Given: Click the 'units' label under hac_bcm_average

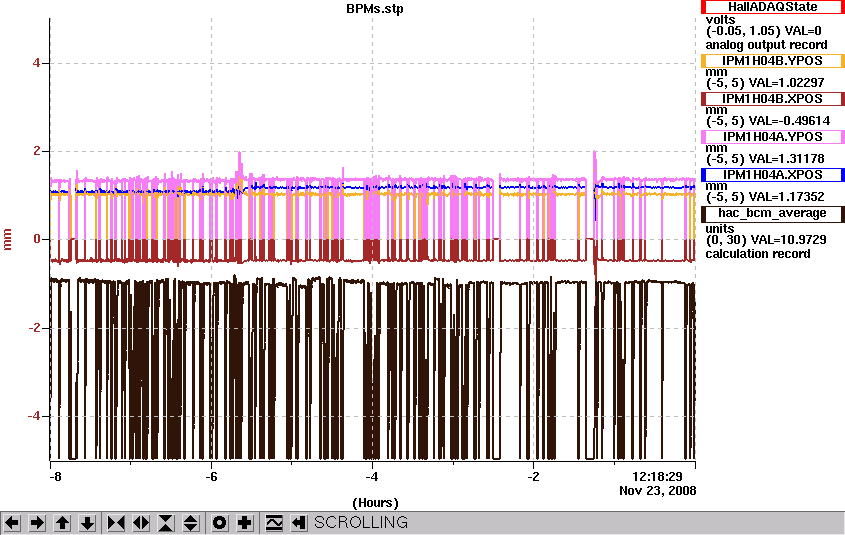Looking at the screenshot, I should (x=720, y=228).
